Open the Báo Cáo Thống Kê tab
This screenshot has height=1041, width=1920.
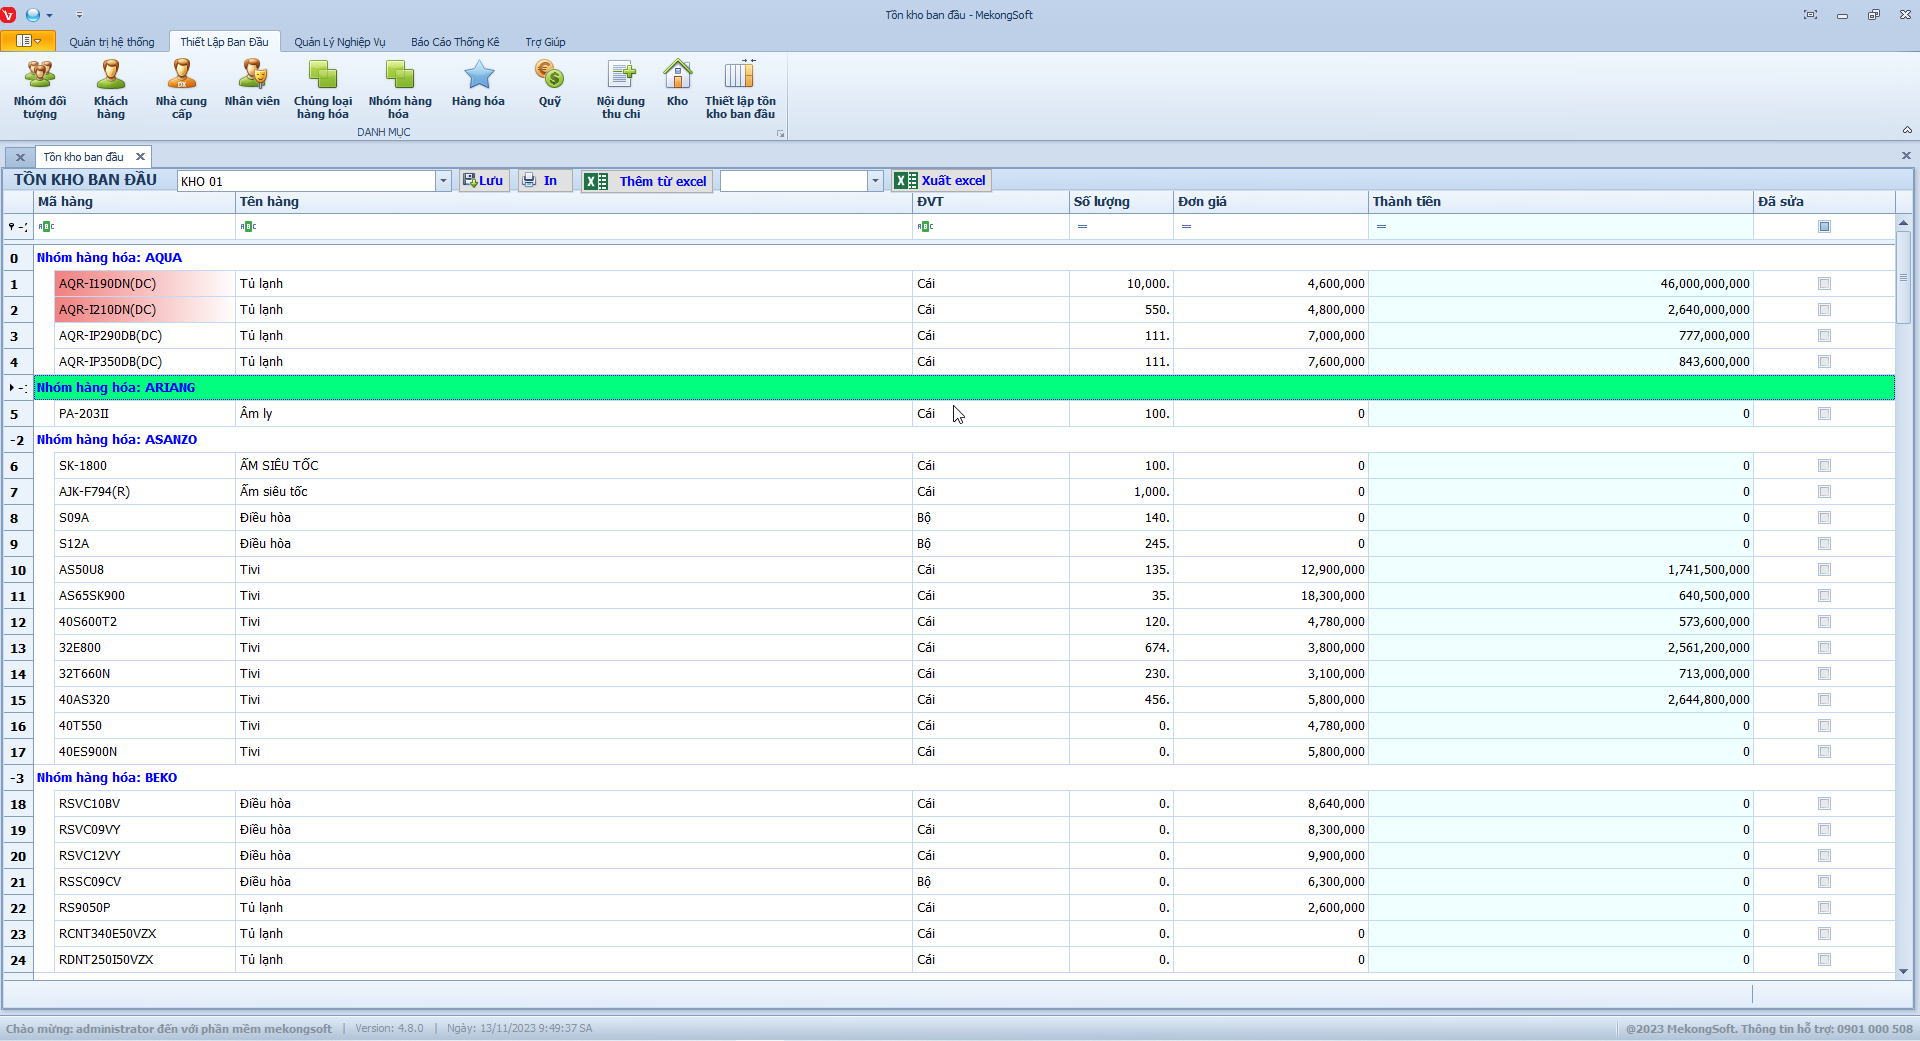(454, 42)
